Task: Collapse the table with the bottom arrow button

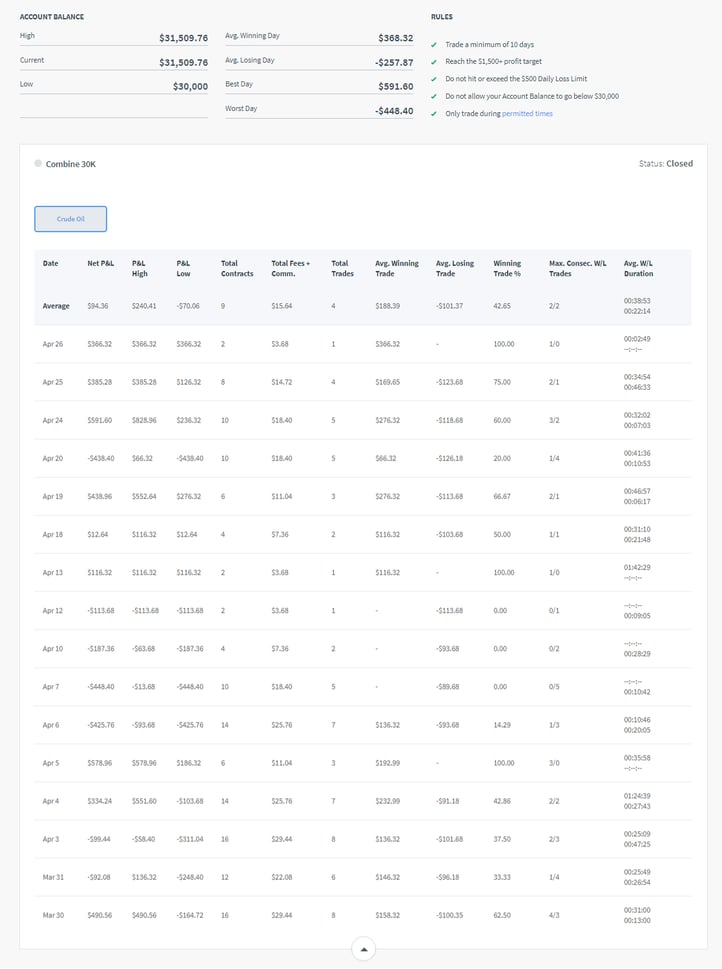Action: click(364, 948)
